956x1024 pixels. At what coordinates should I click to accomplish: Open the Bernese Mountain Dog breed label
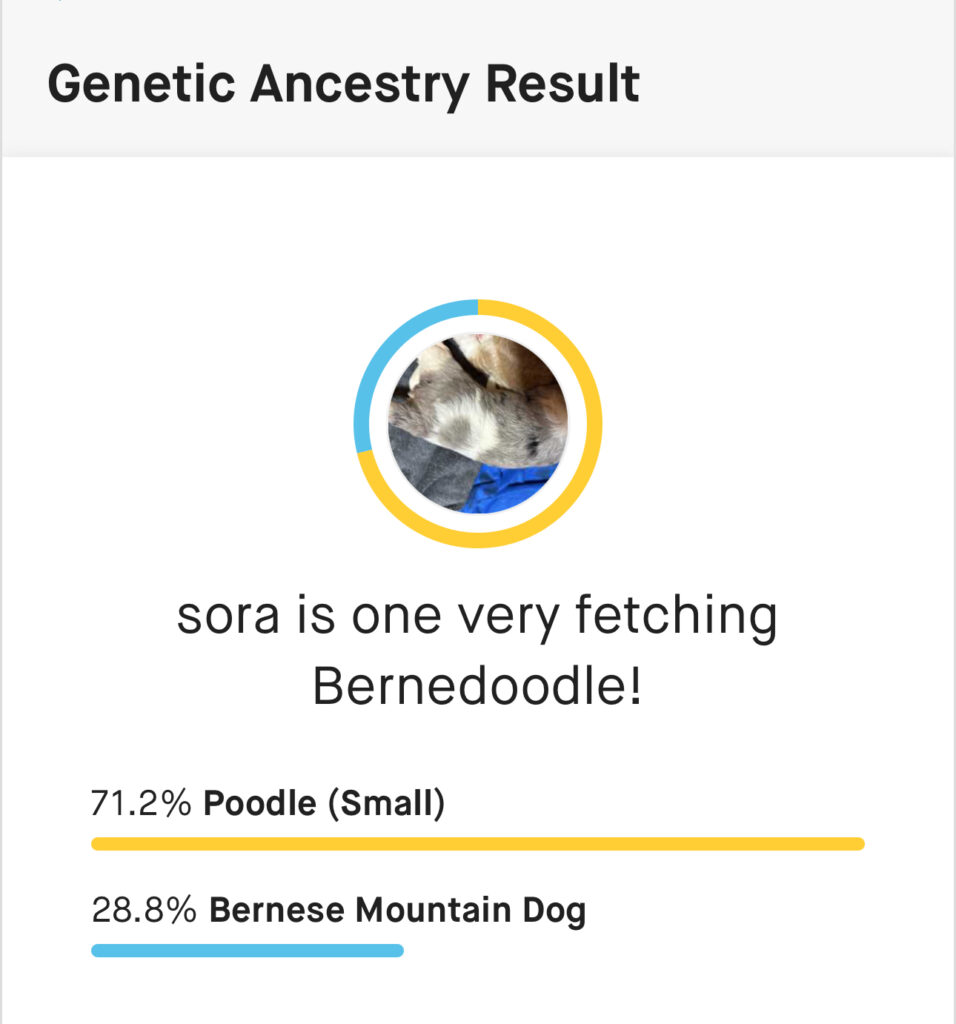pos(397,910)
